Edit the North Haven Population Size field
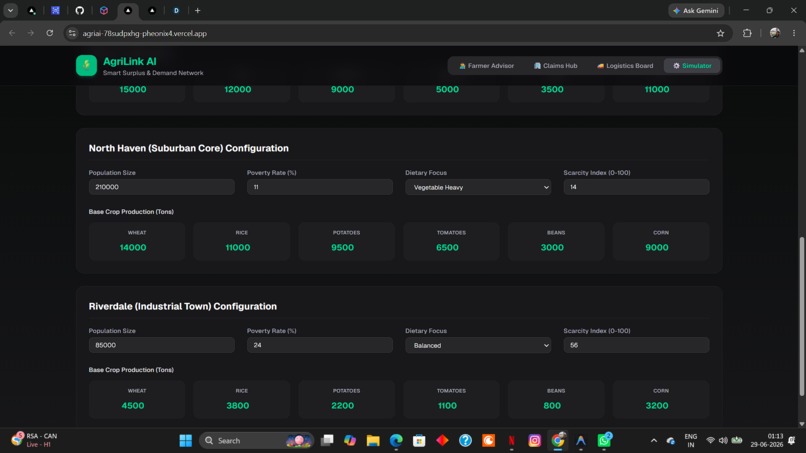 click(161, 187)
